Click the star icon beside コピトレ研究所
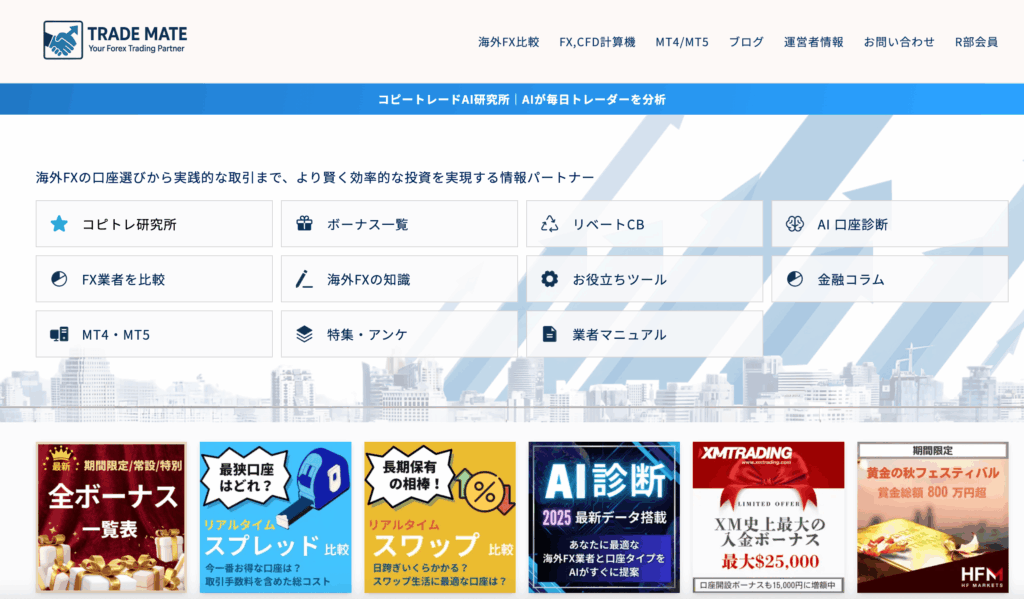 pyautogui.click(x=59, y=224)
